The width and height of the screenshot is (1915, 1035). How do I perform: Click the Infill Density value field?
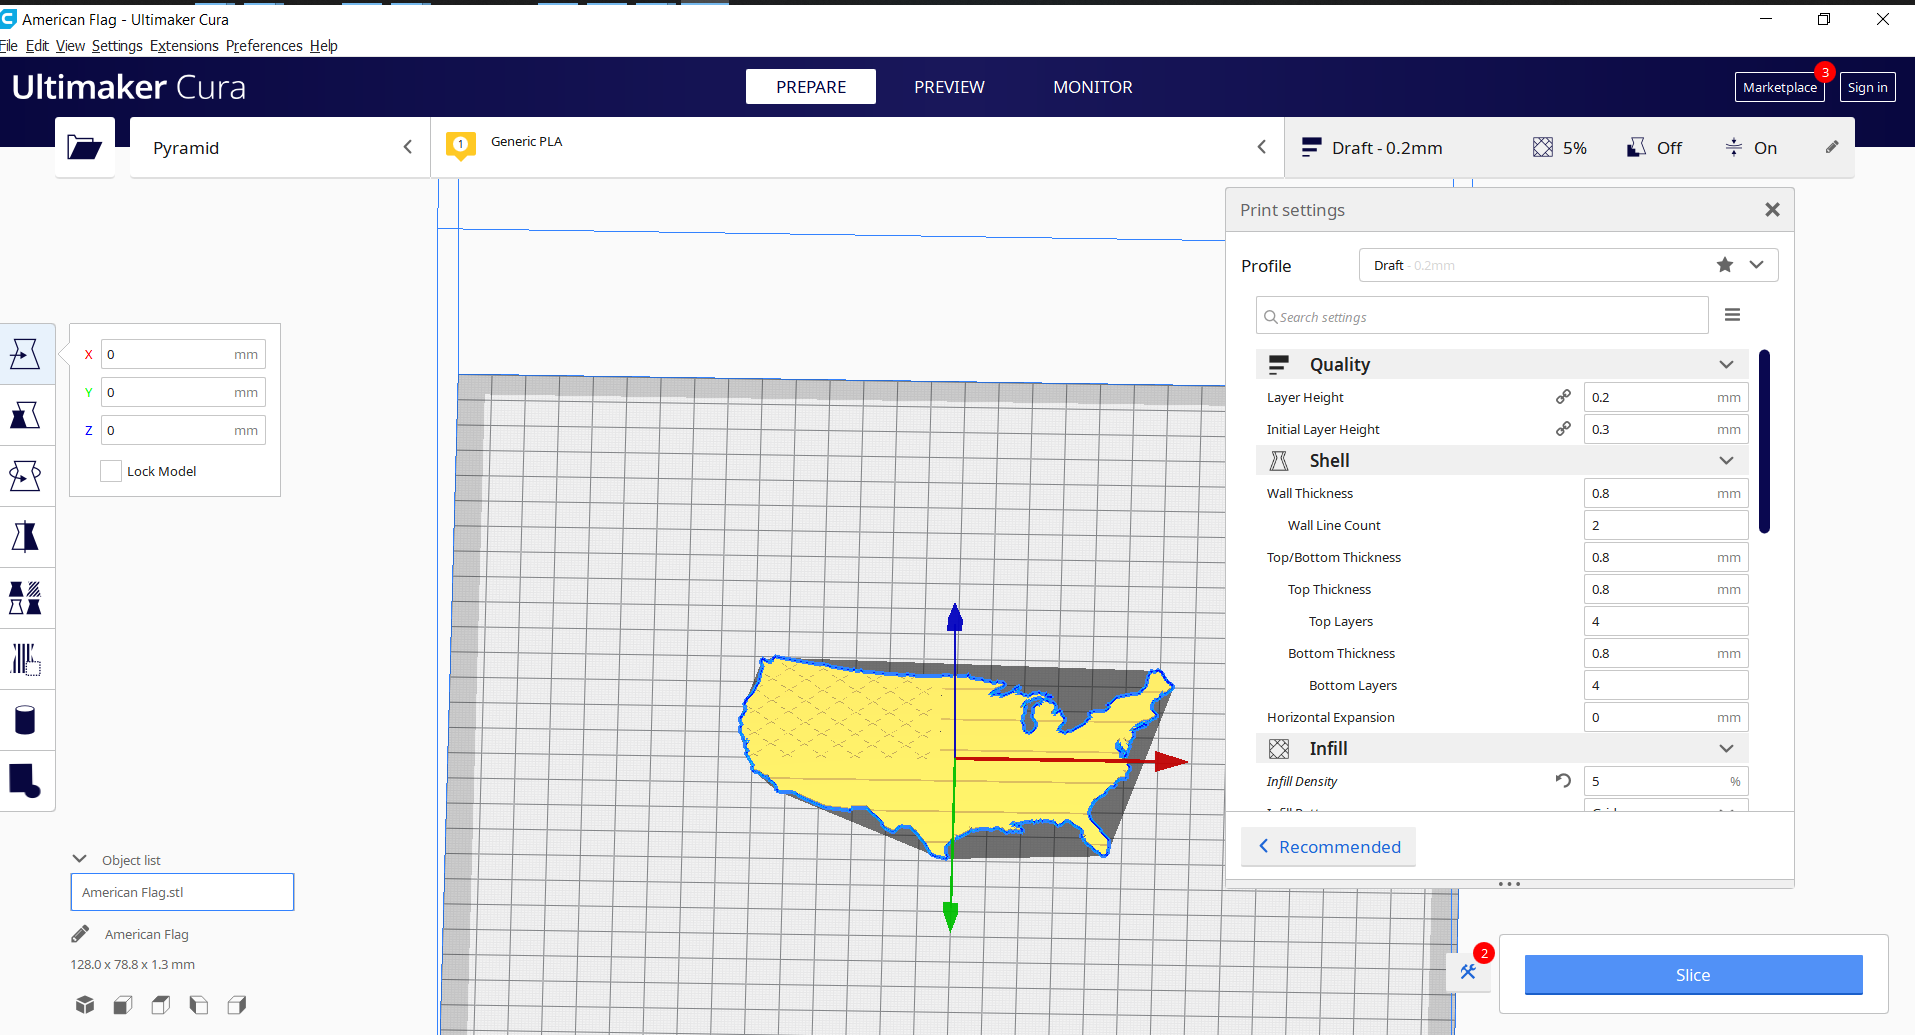tap(1666, 781)
